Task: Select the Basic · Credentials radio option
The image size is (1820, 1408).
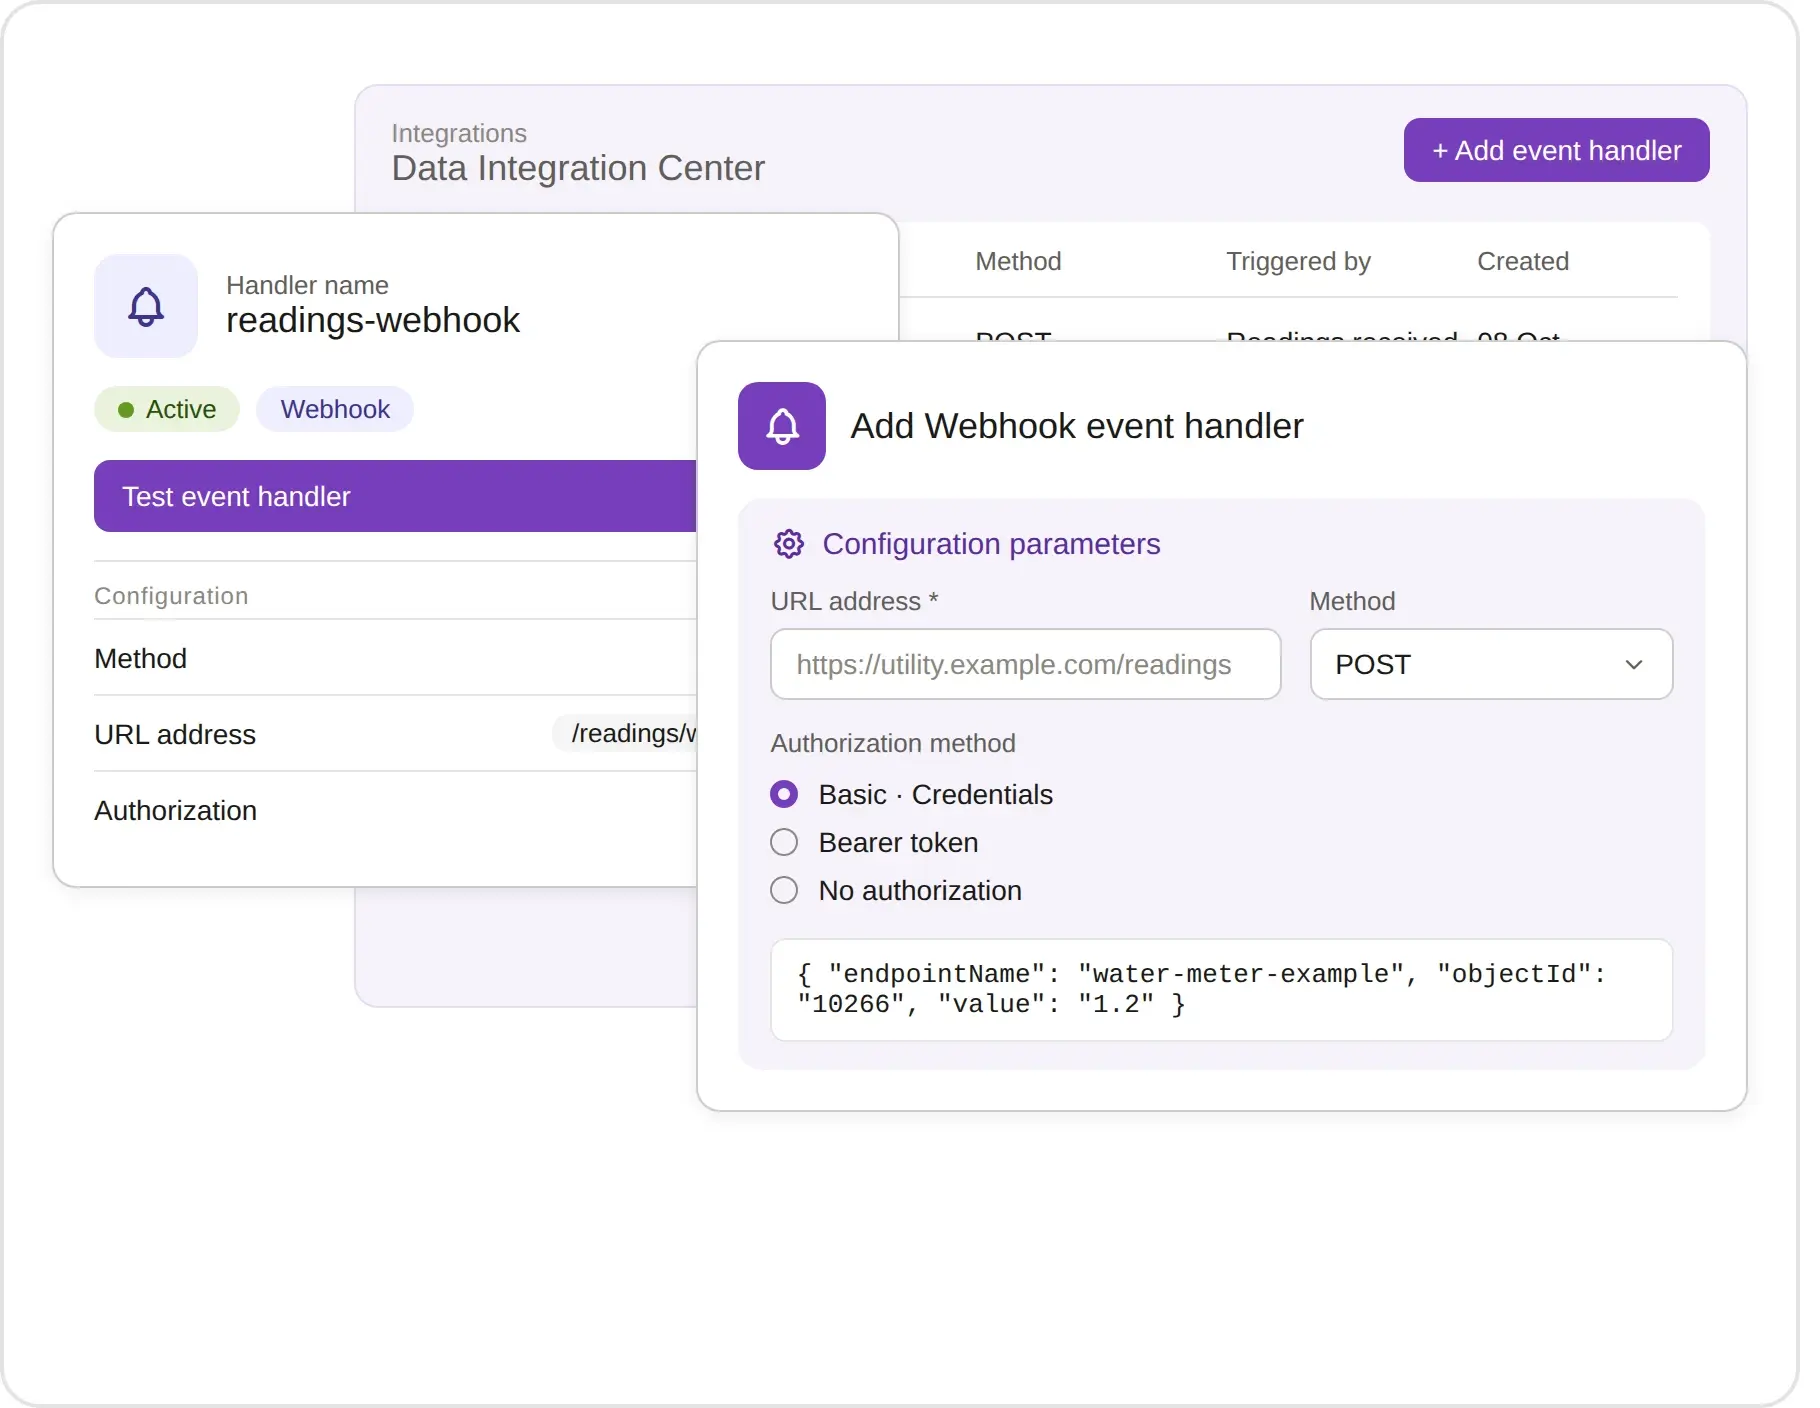Action: (784, 794)
